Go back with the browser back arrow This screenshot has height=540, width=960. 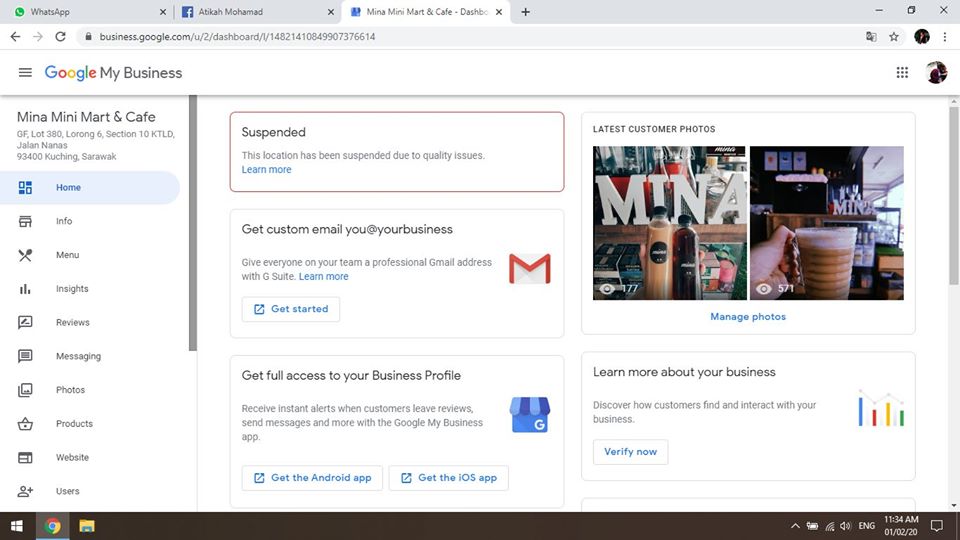point(15,37)
